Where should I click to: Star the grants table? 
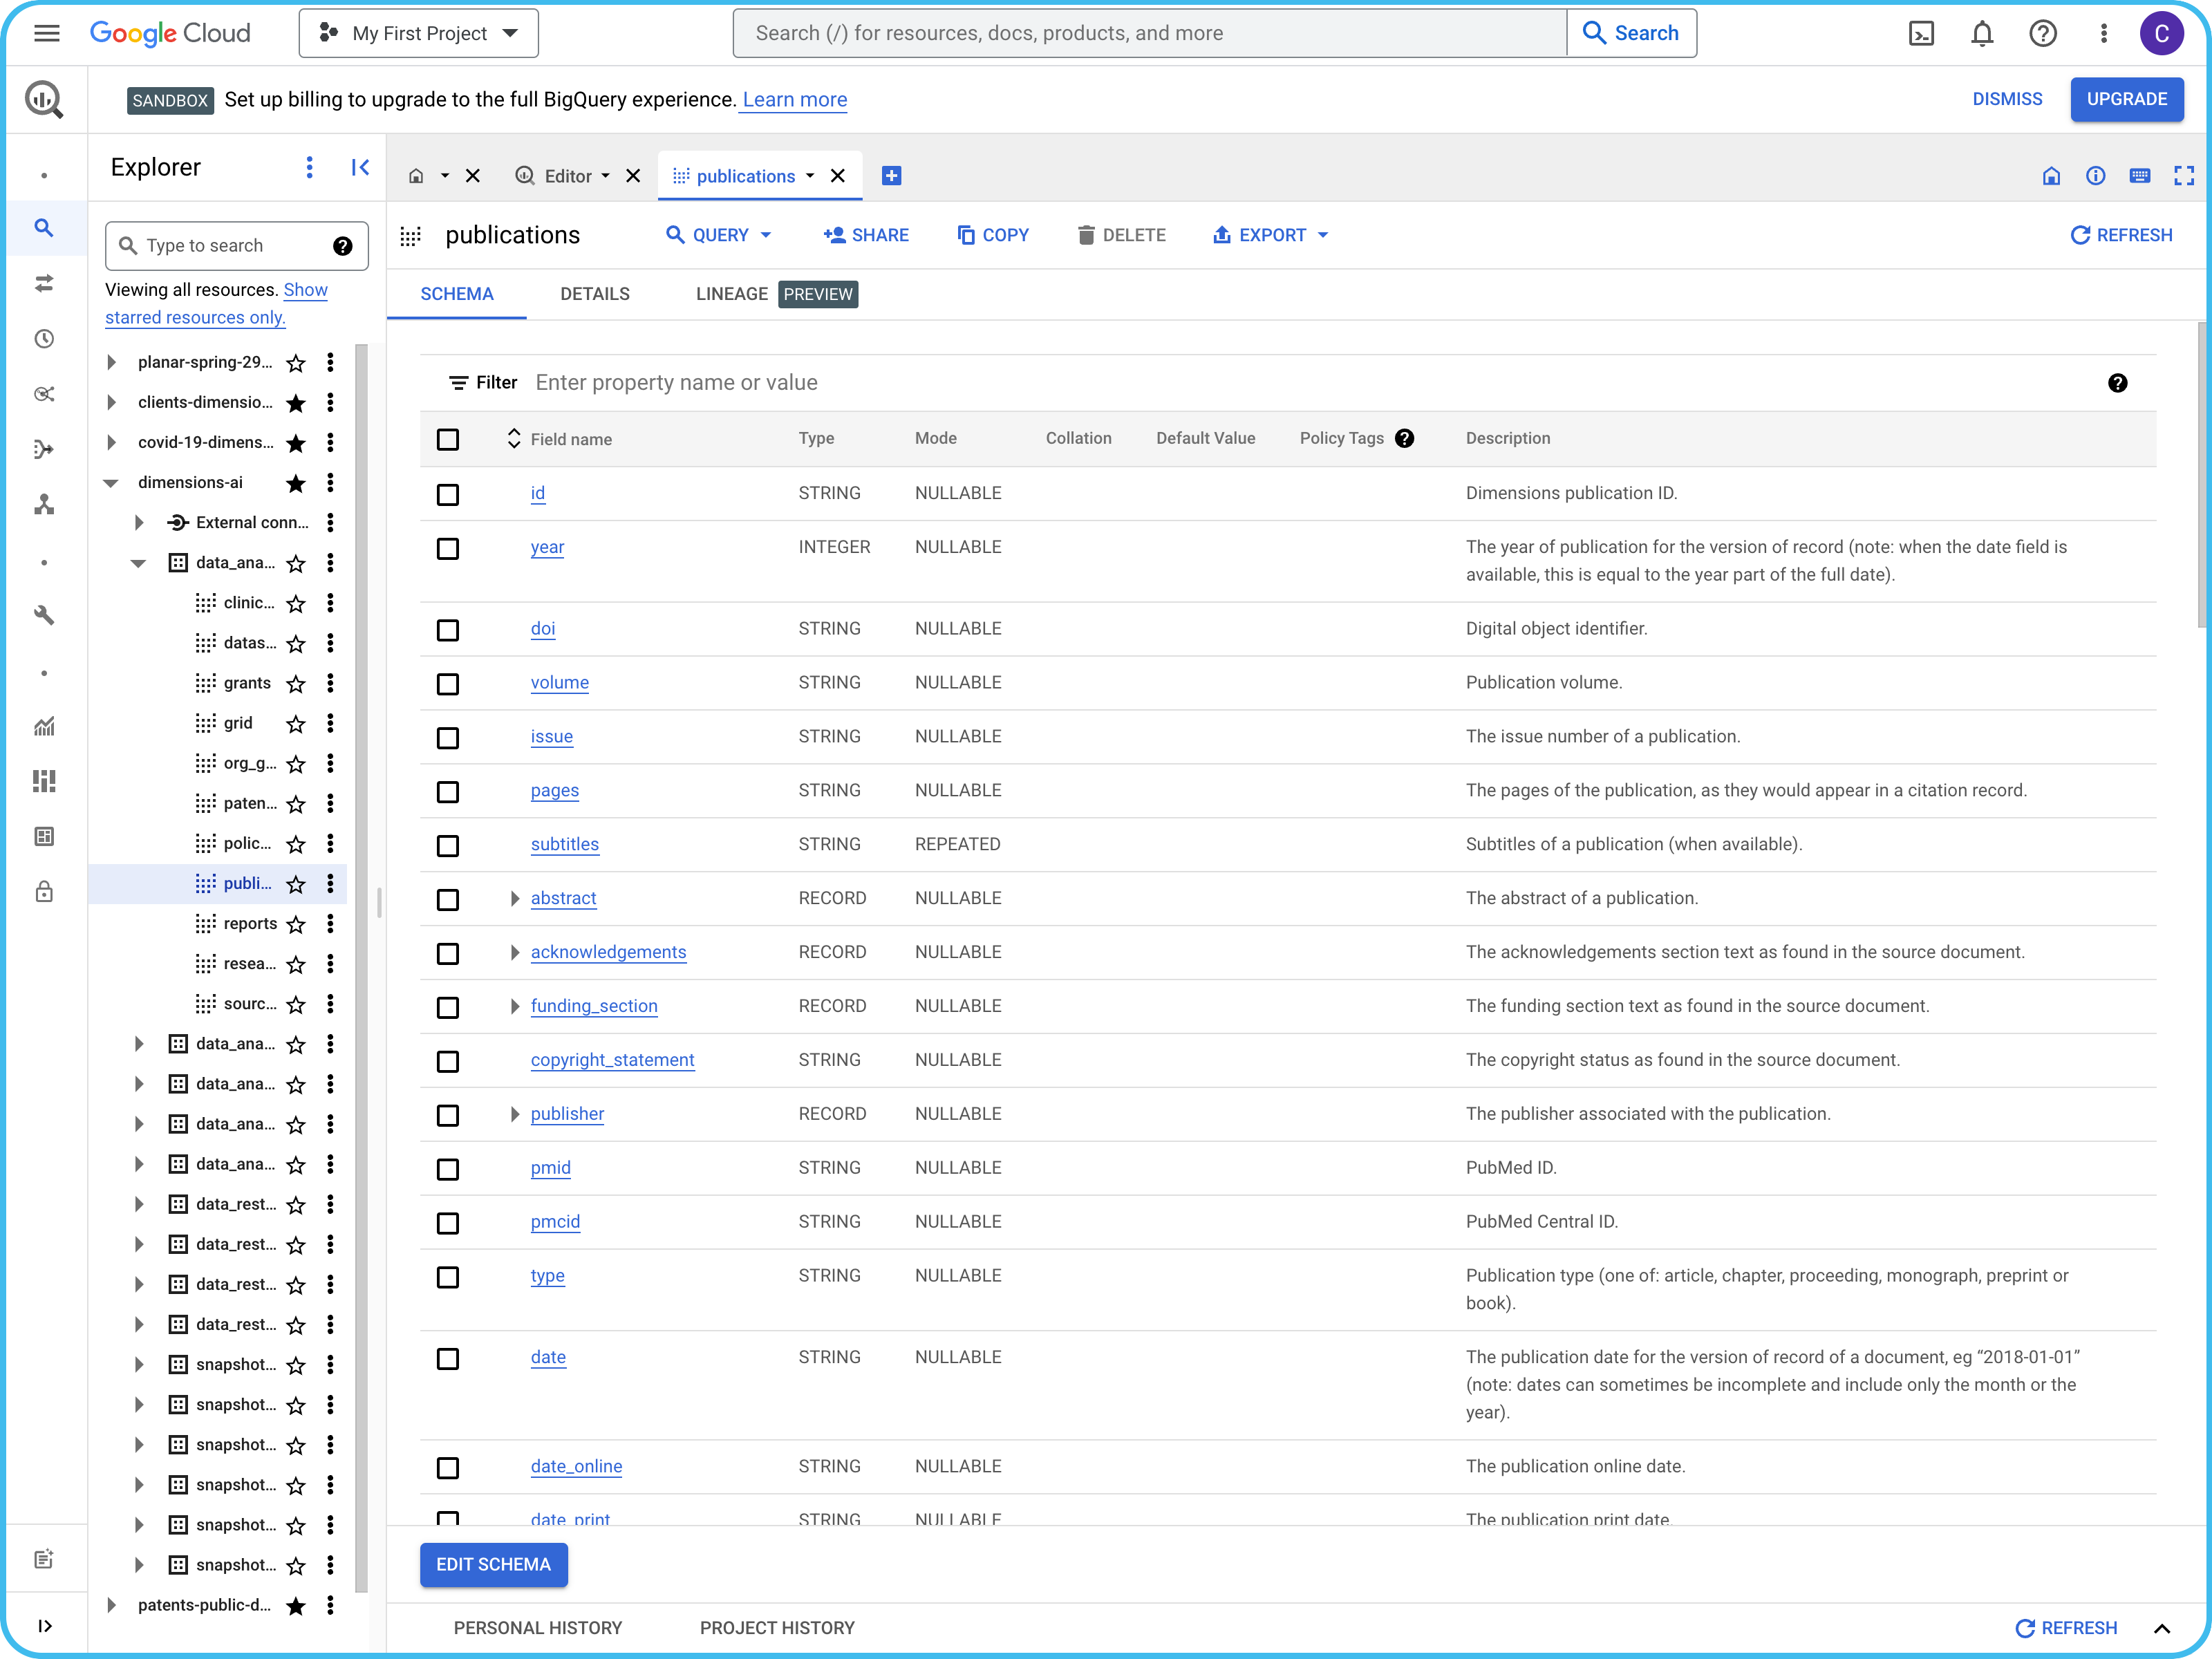click(296, 684)
